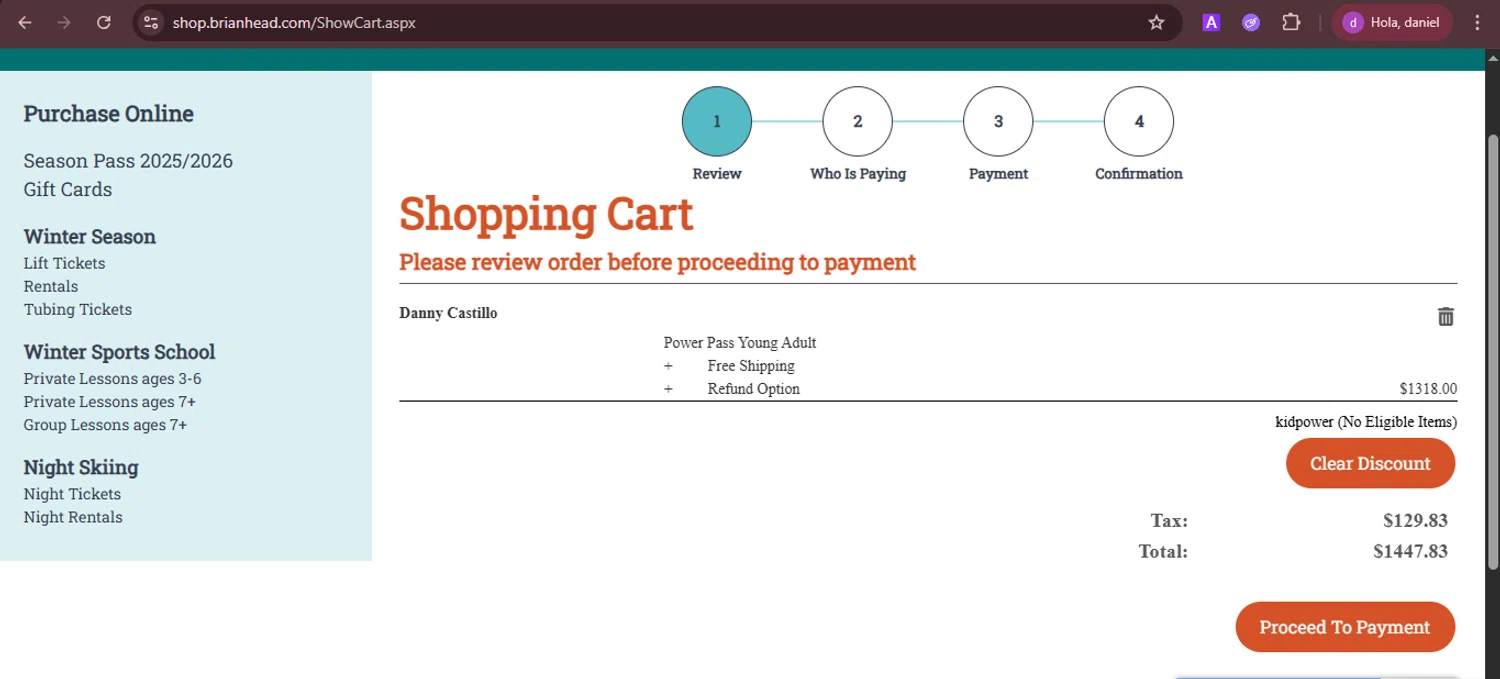Click the 'Danny Castillo' name
The image size is (1500, 679).
click(x=448, y=313)
